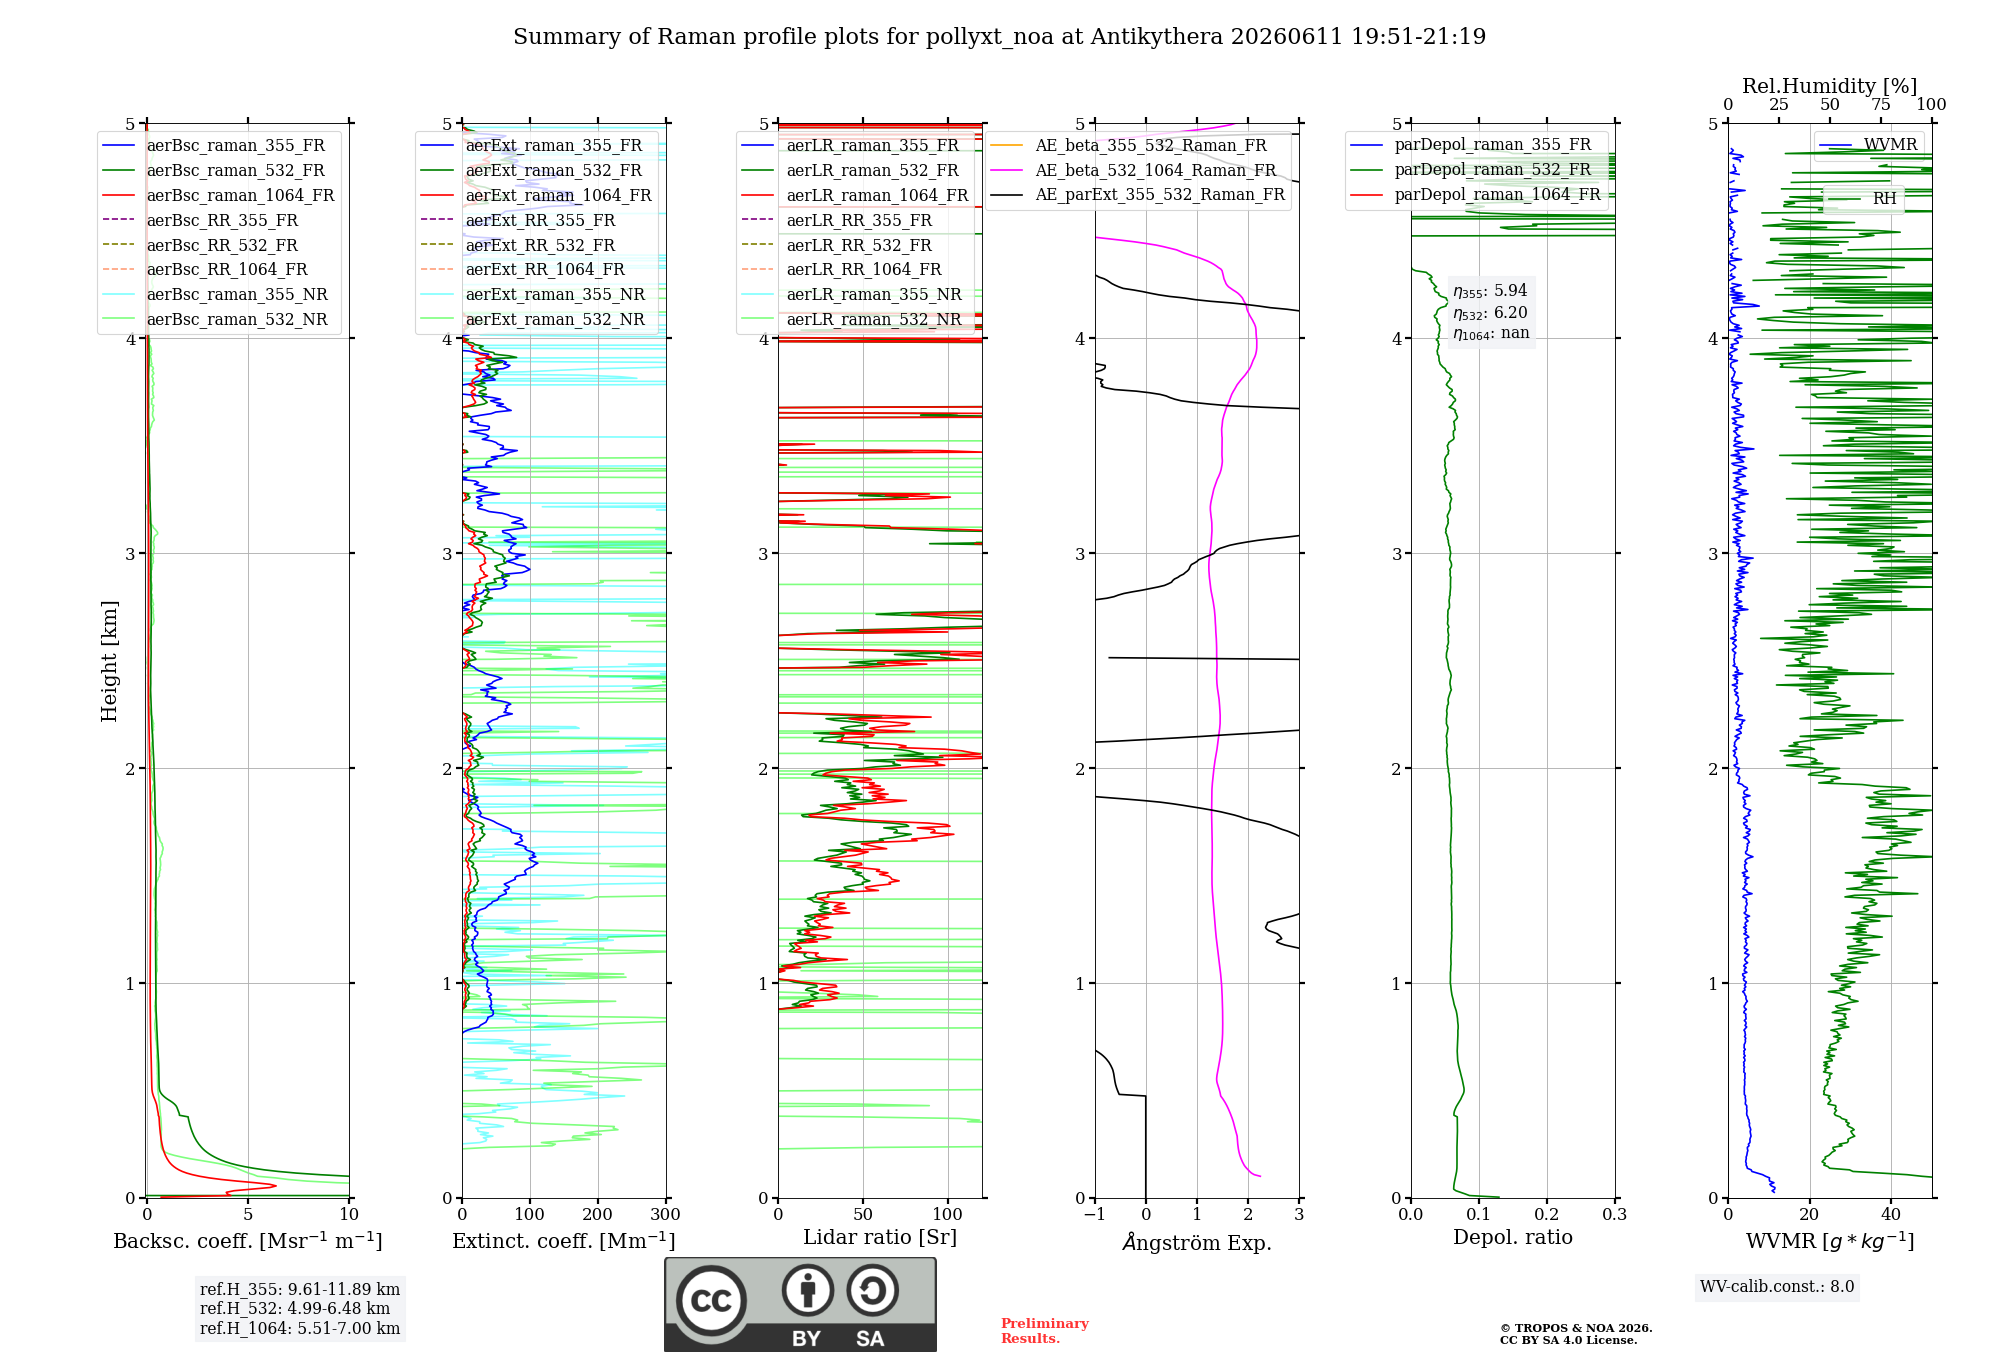Click aerExt_raman_532_NR legend entry
2000x1360 pixels.
click(x=533, y=320)
